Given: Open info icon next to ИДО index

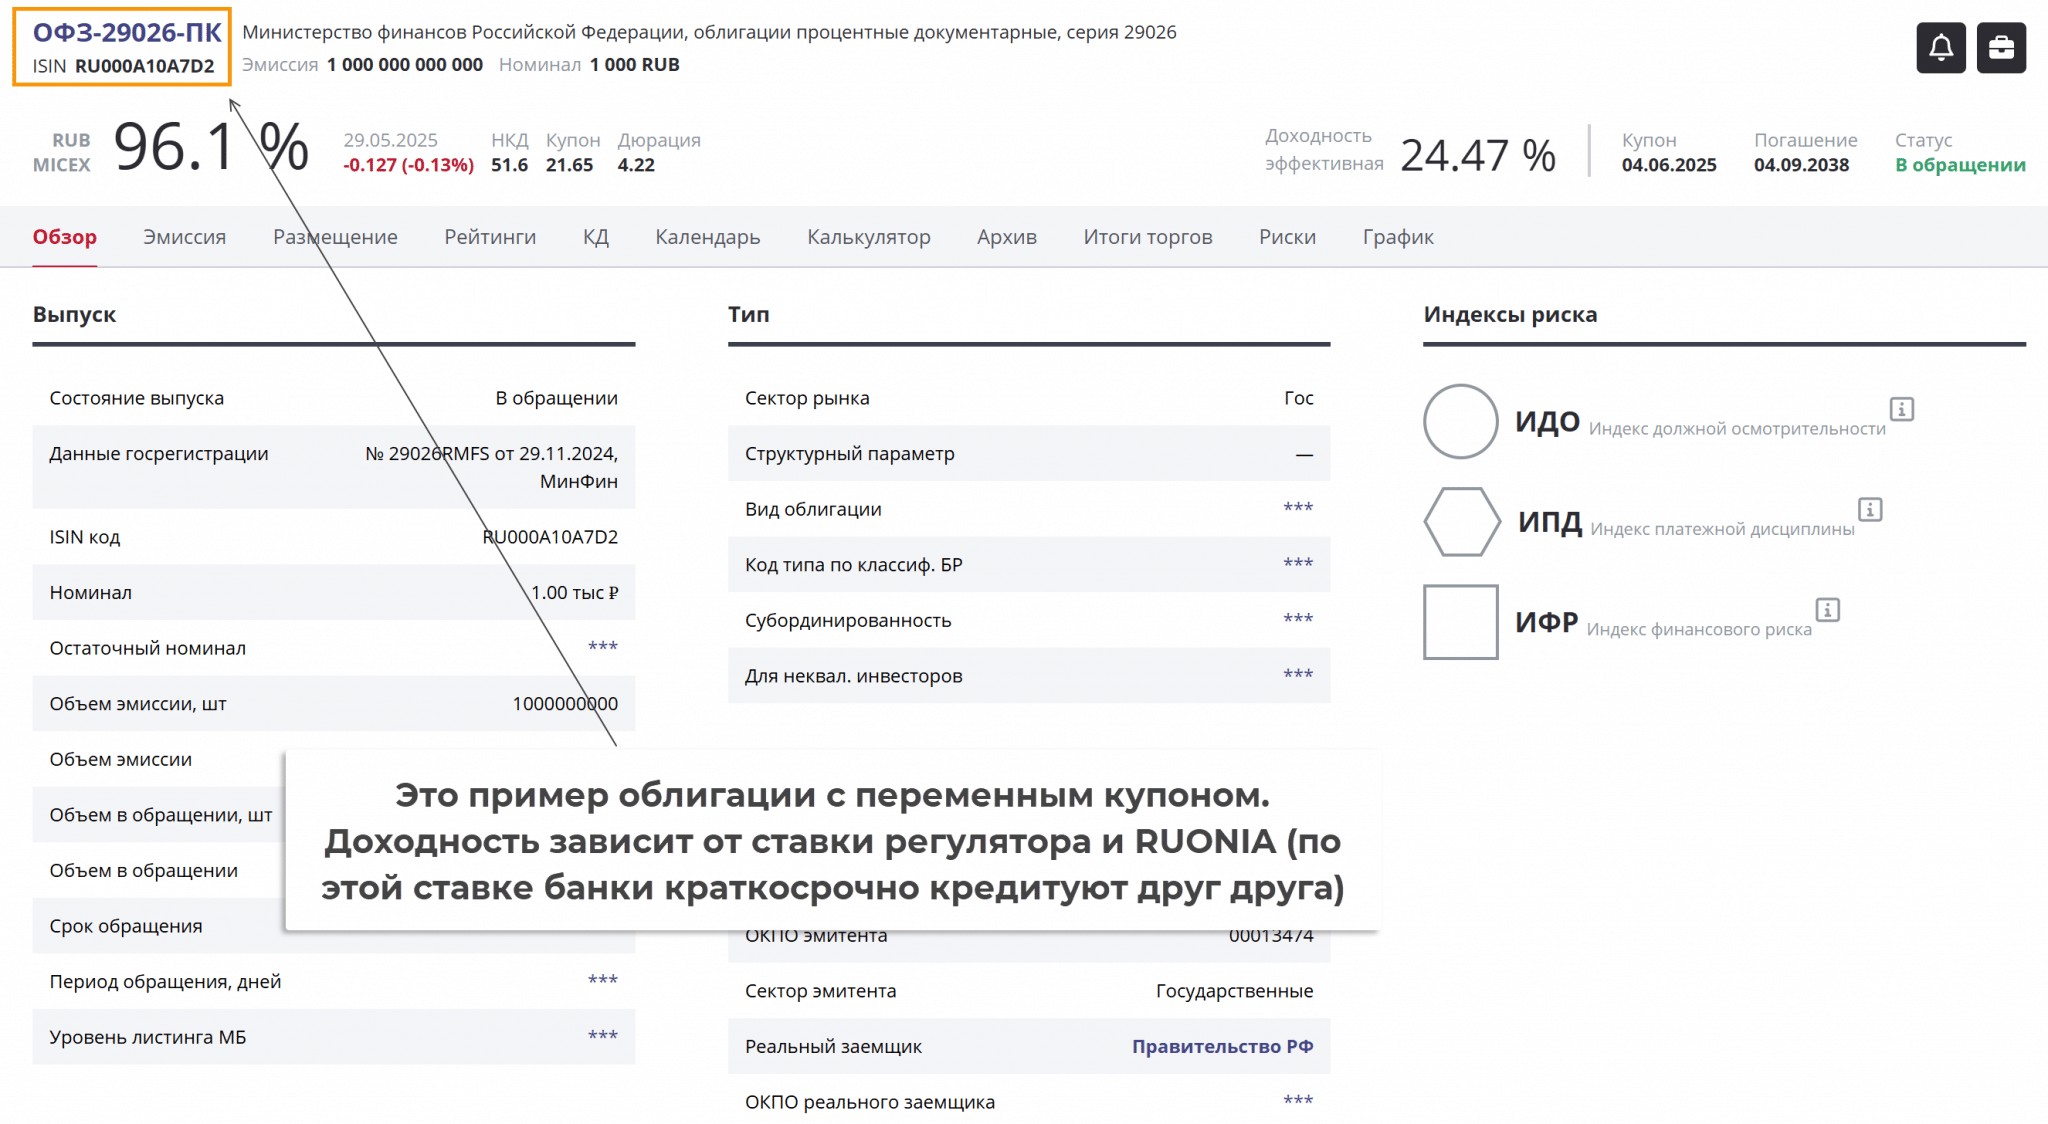Looking at the screenshot, I should 1901,409.
